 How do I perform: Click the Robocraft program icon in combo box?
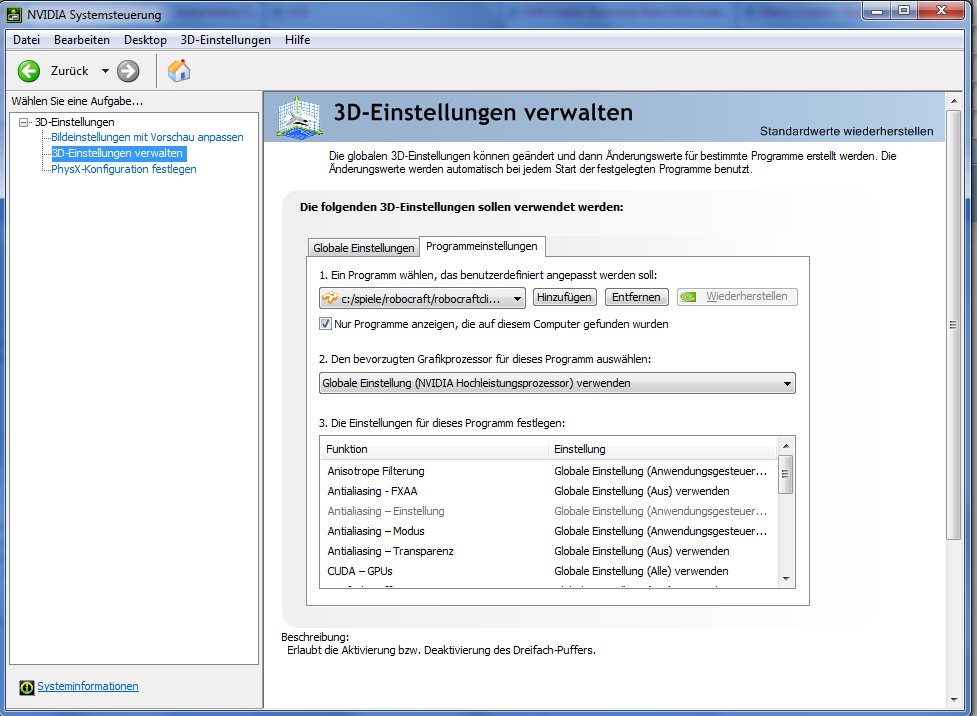330,298
